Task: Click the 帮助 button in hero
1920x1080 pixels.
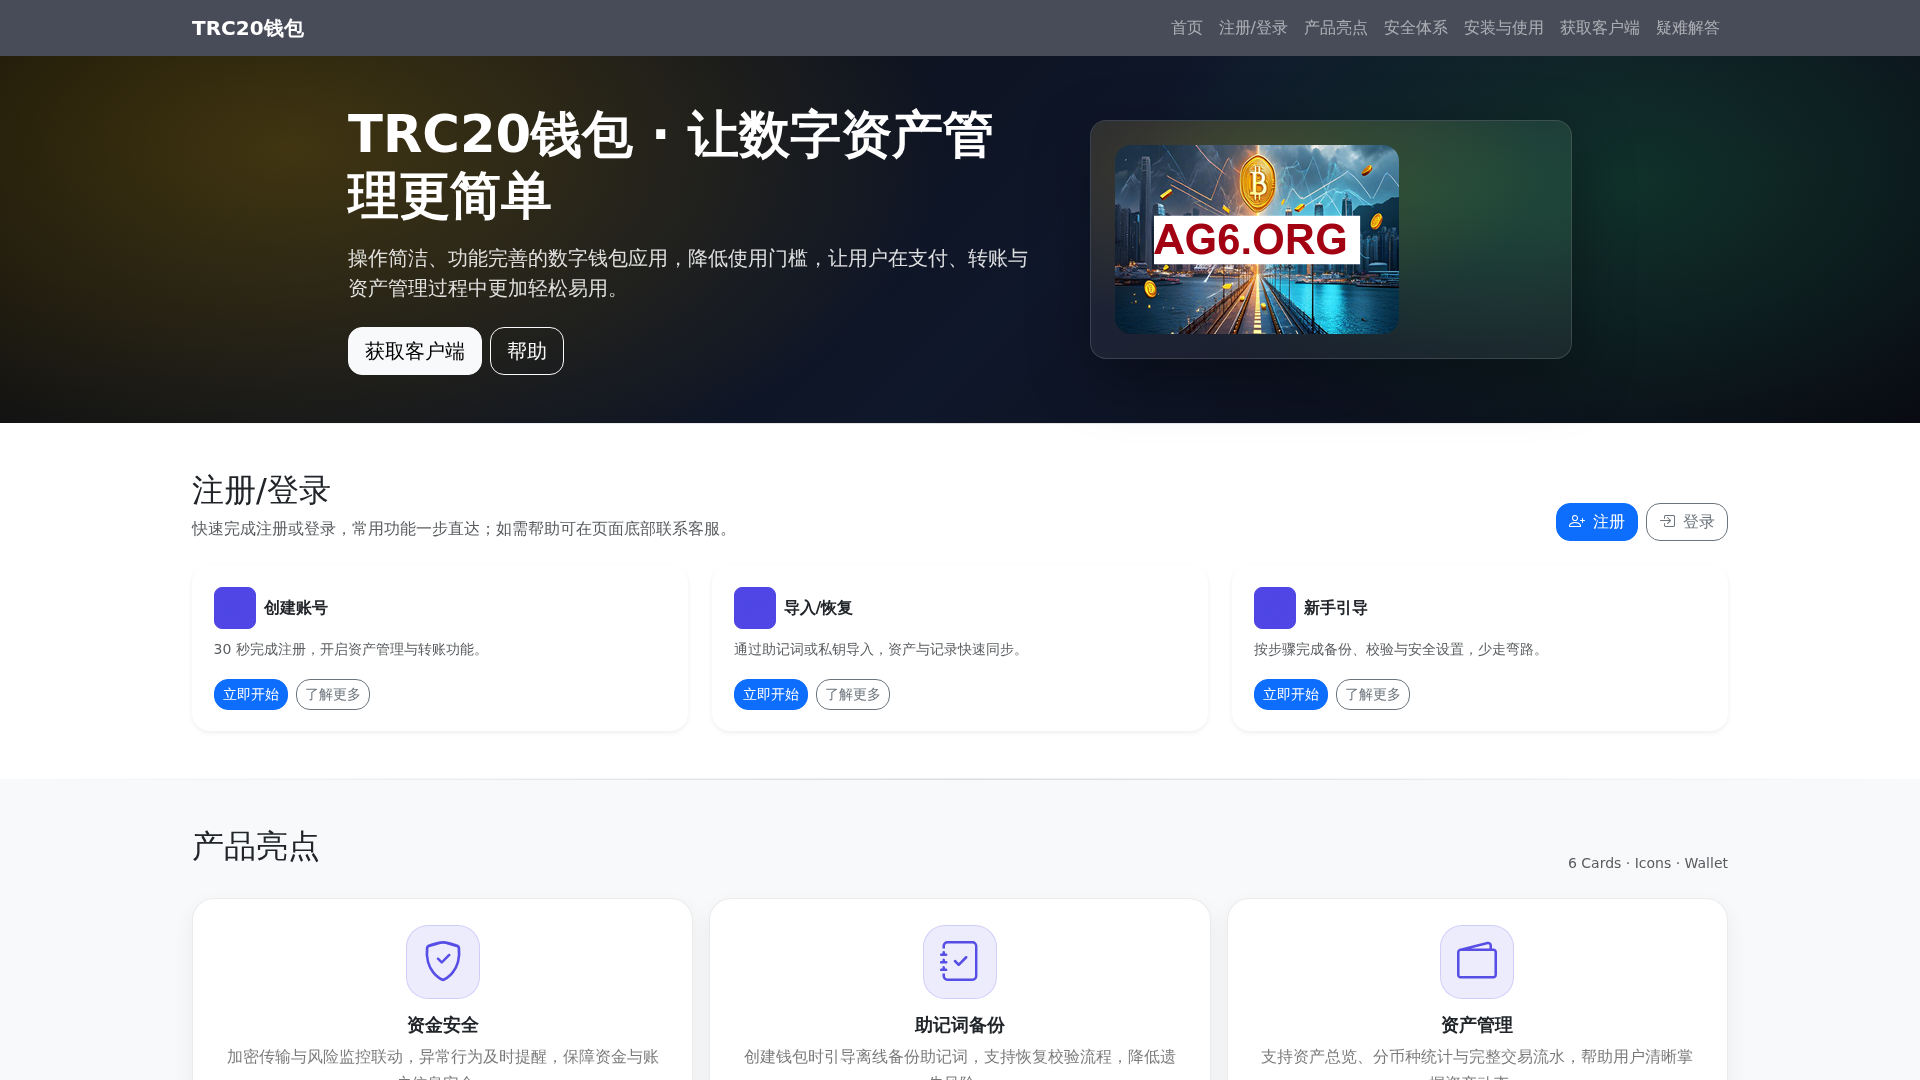Action: click(527, 351)
